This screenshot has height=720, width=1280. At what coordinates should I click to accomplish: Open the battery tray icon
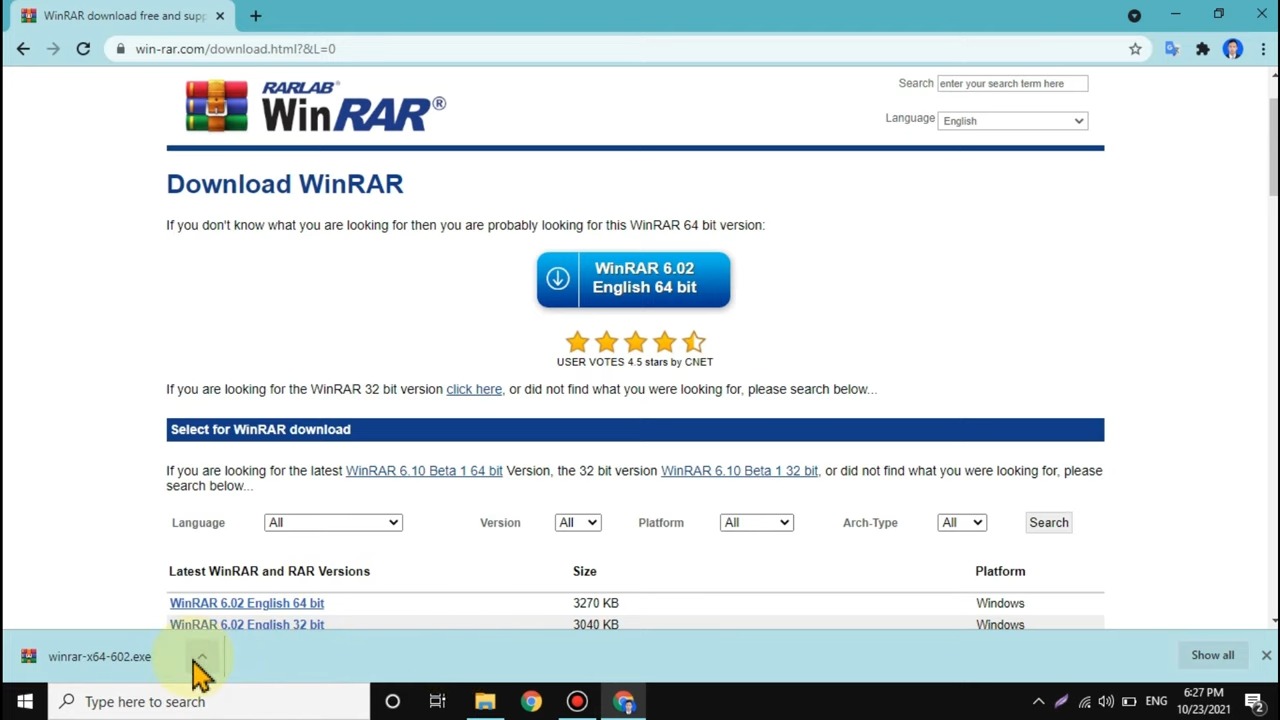1129,701
